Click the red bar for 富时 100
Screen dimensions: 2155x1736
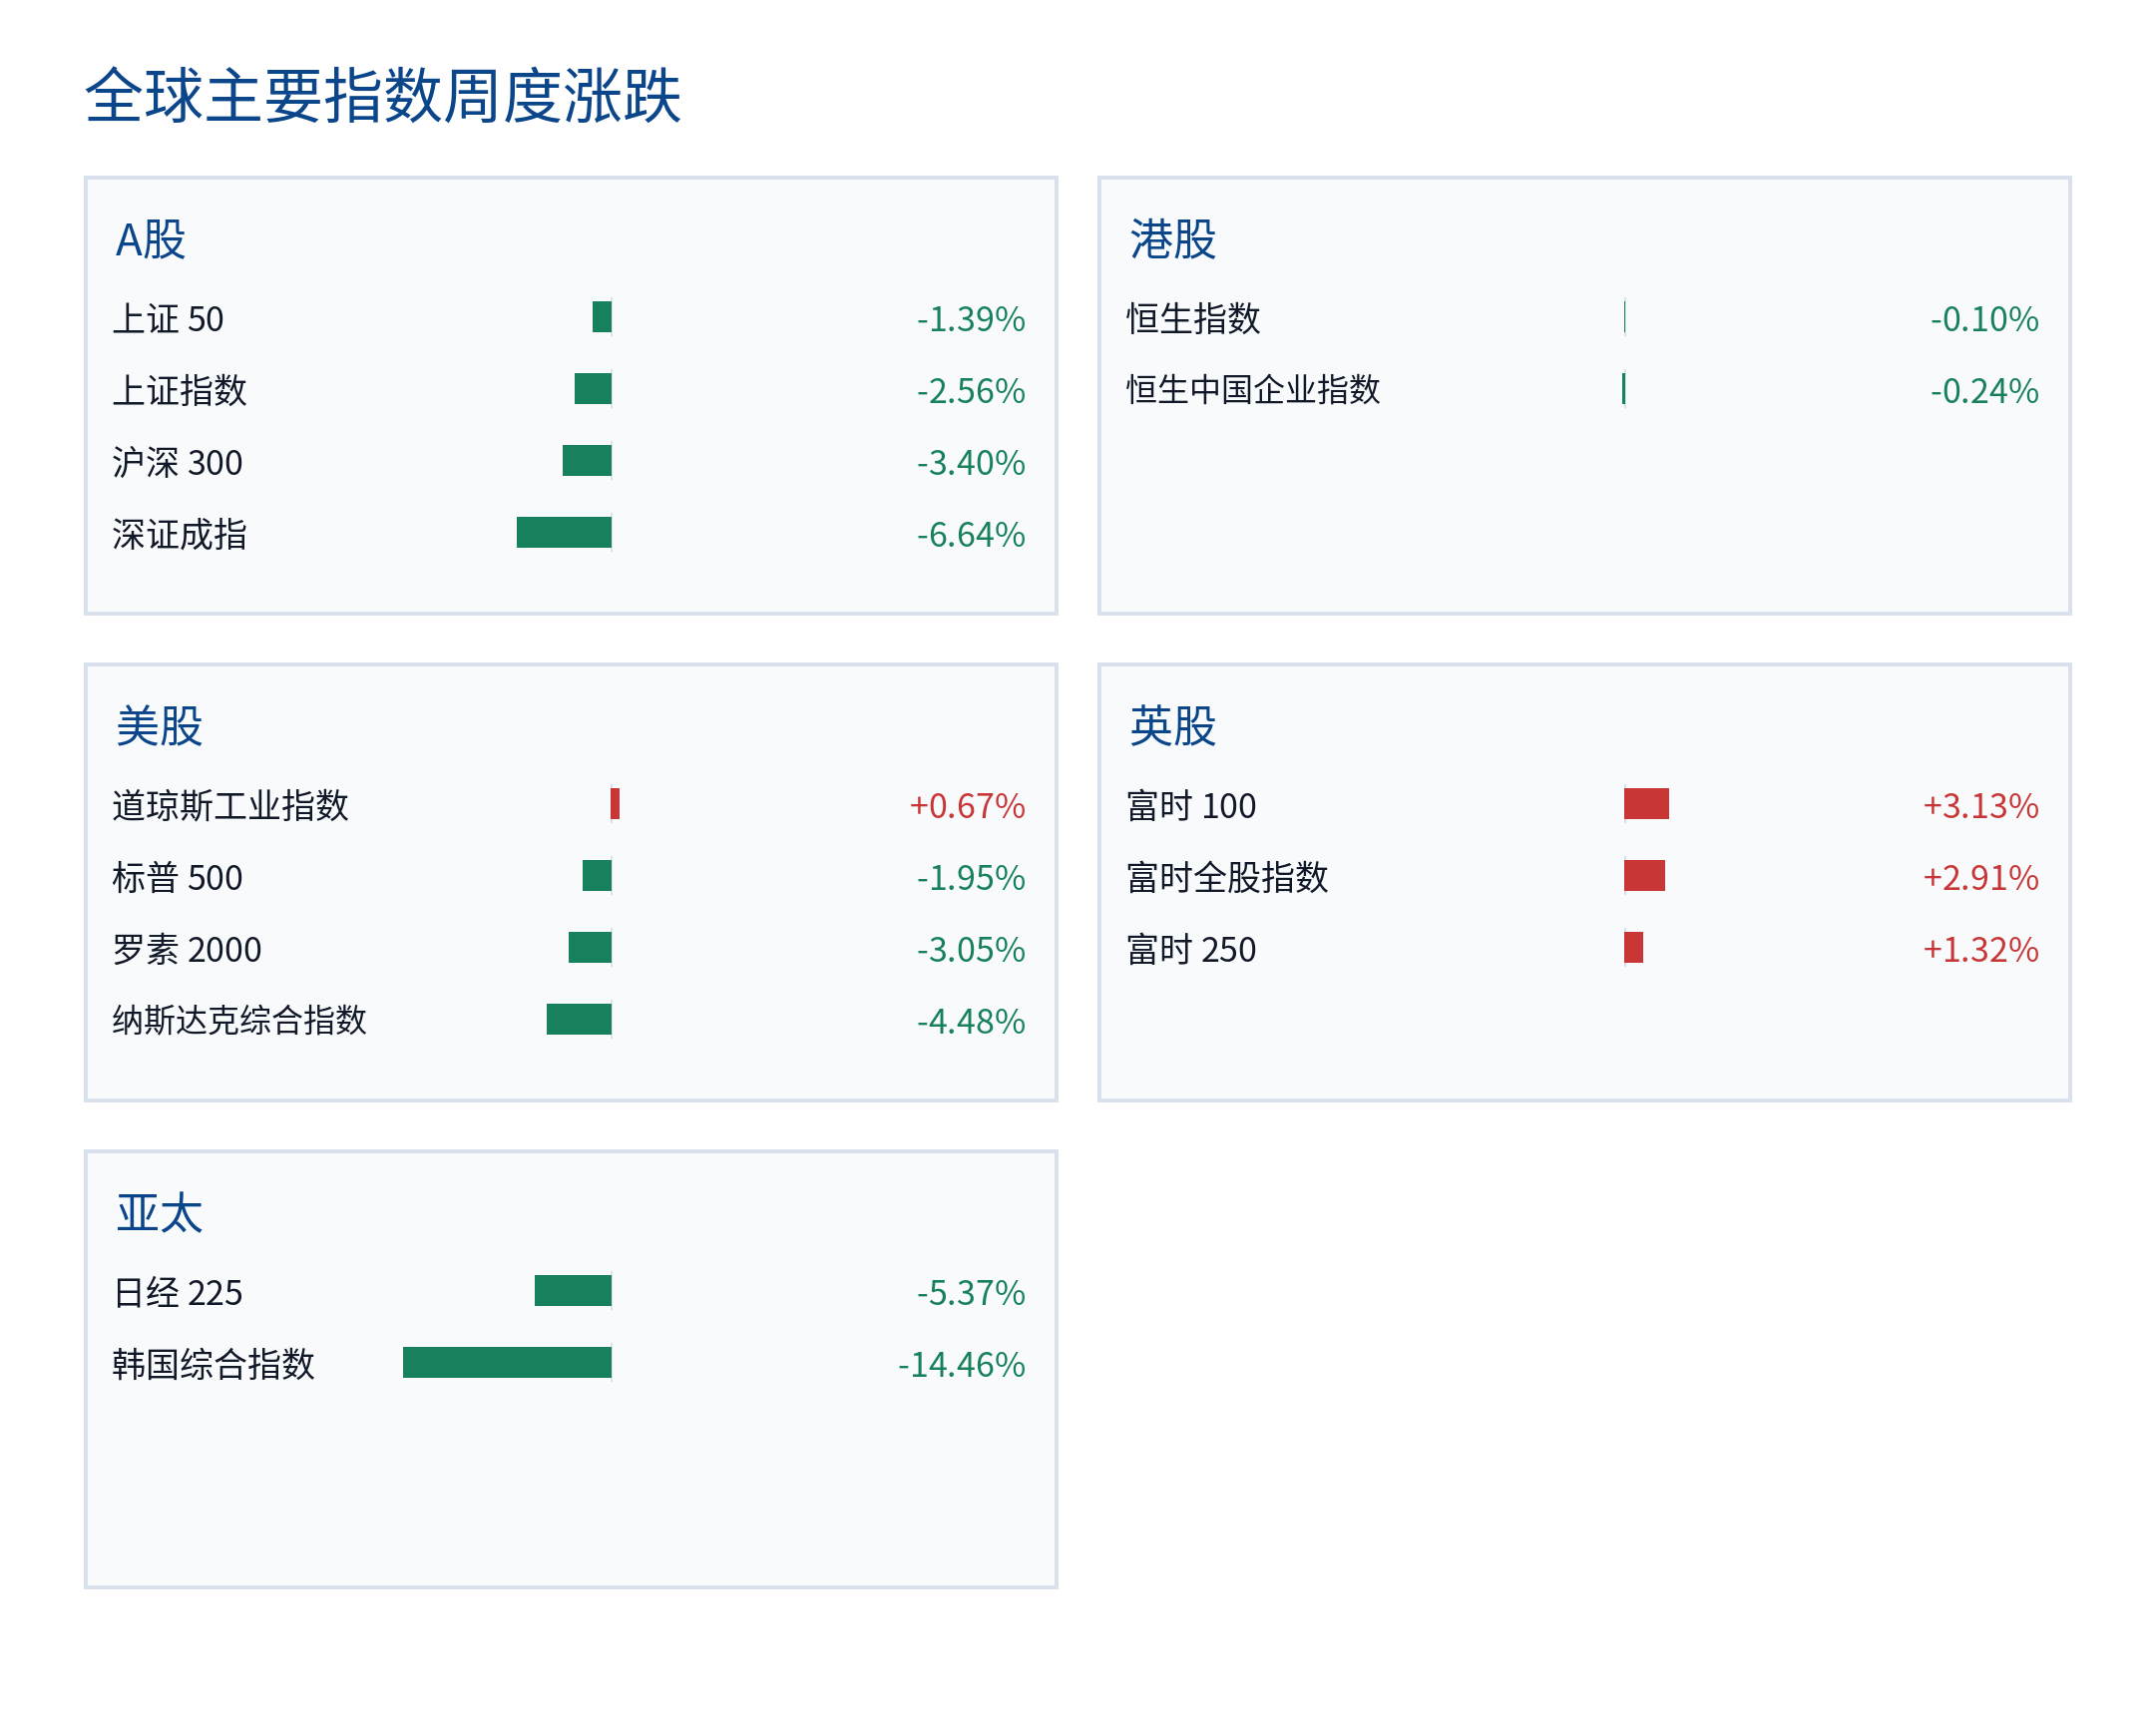coord(1646,804)
